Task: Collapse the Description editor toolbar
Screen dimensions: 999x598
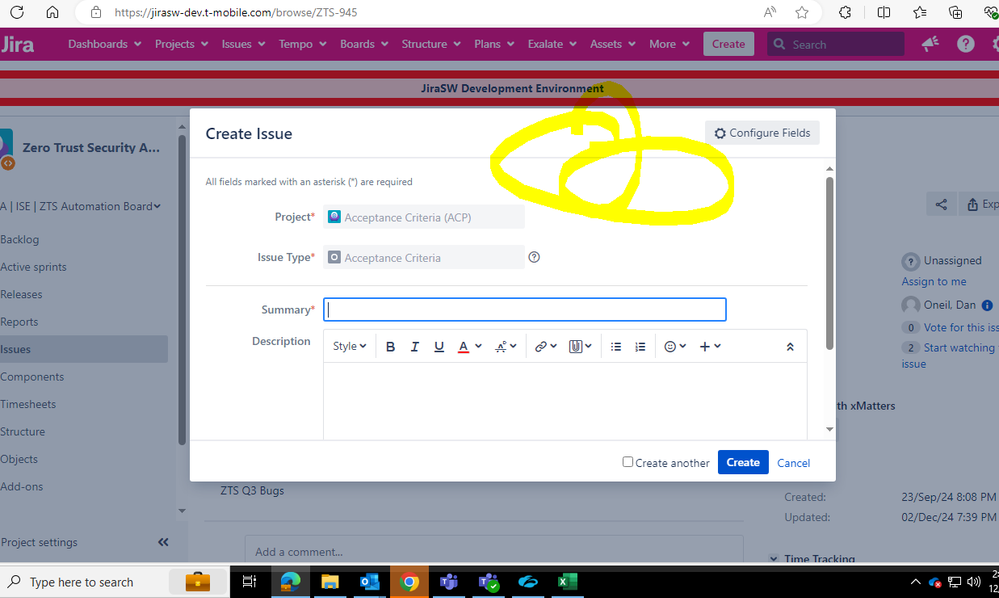Action: coord(790,346)
